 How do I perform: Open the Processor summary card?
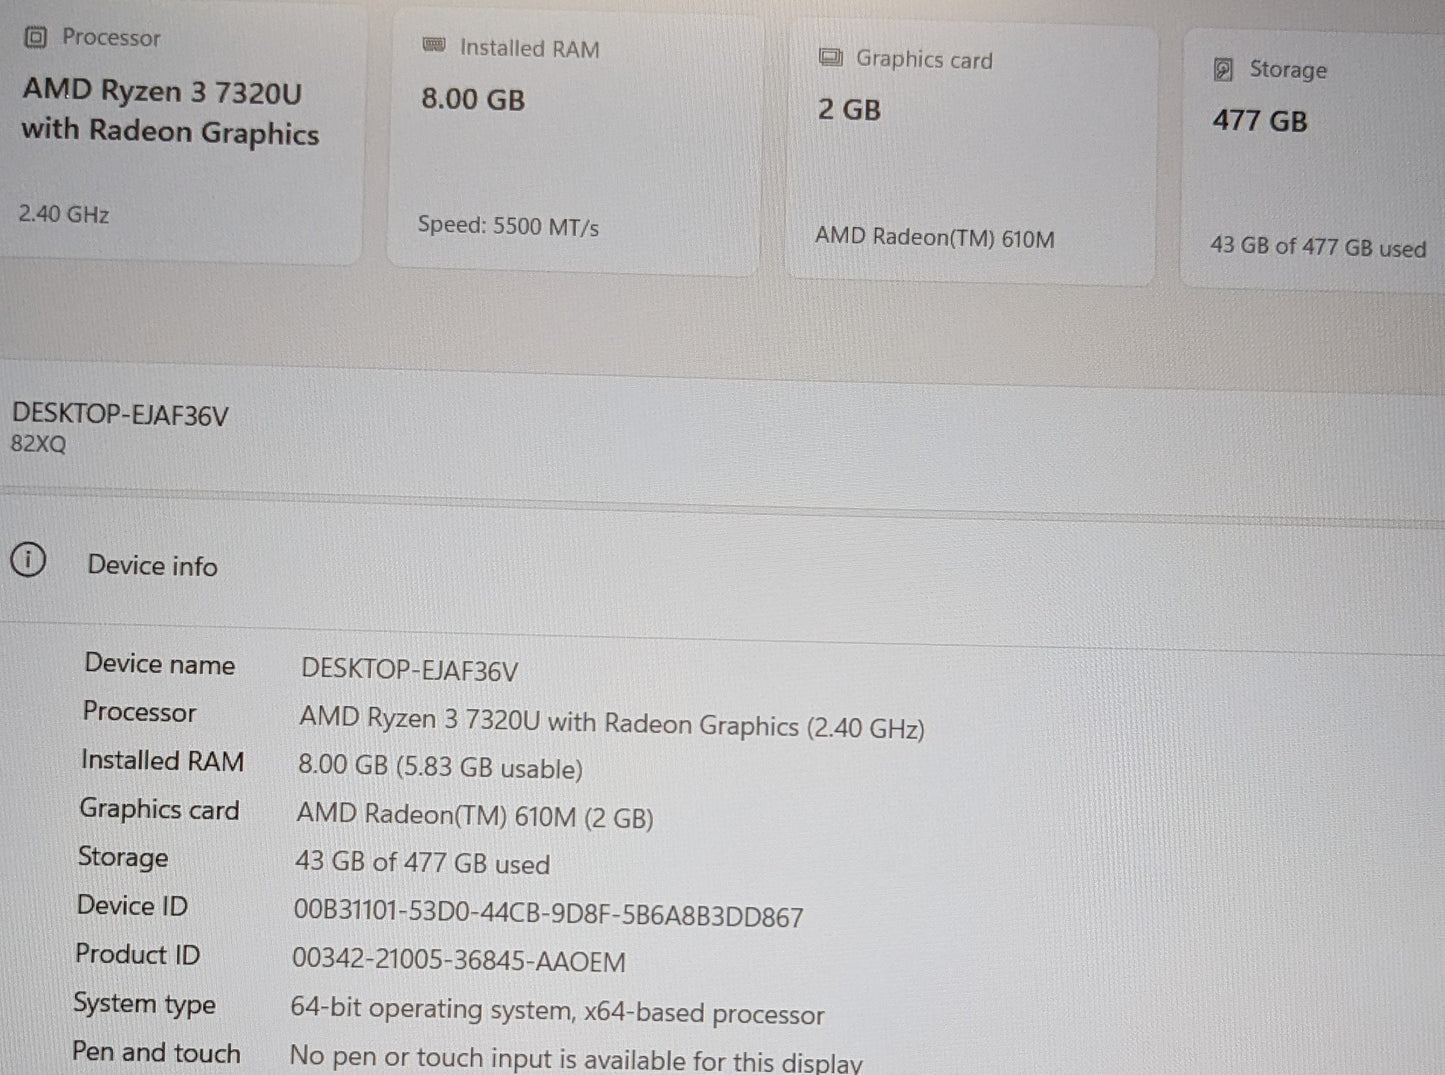180,132
